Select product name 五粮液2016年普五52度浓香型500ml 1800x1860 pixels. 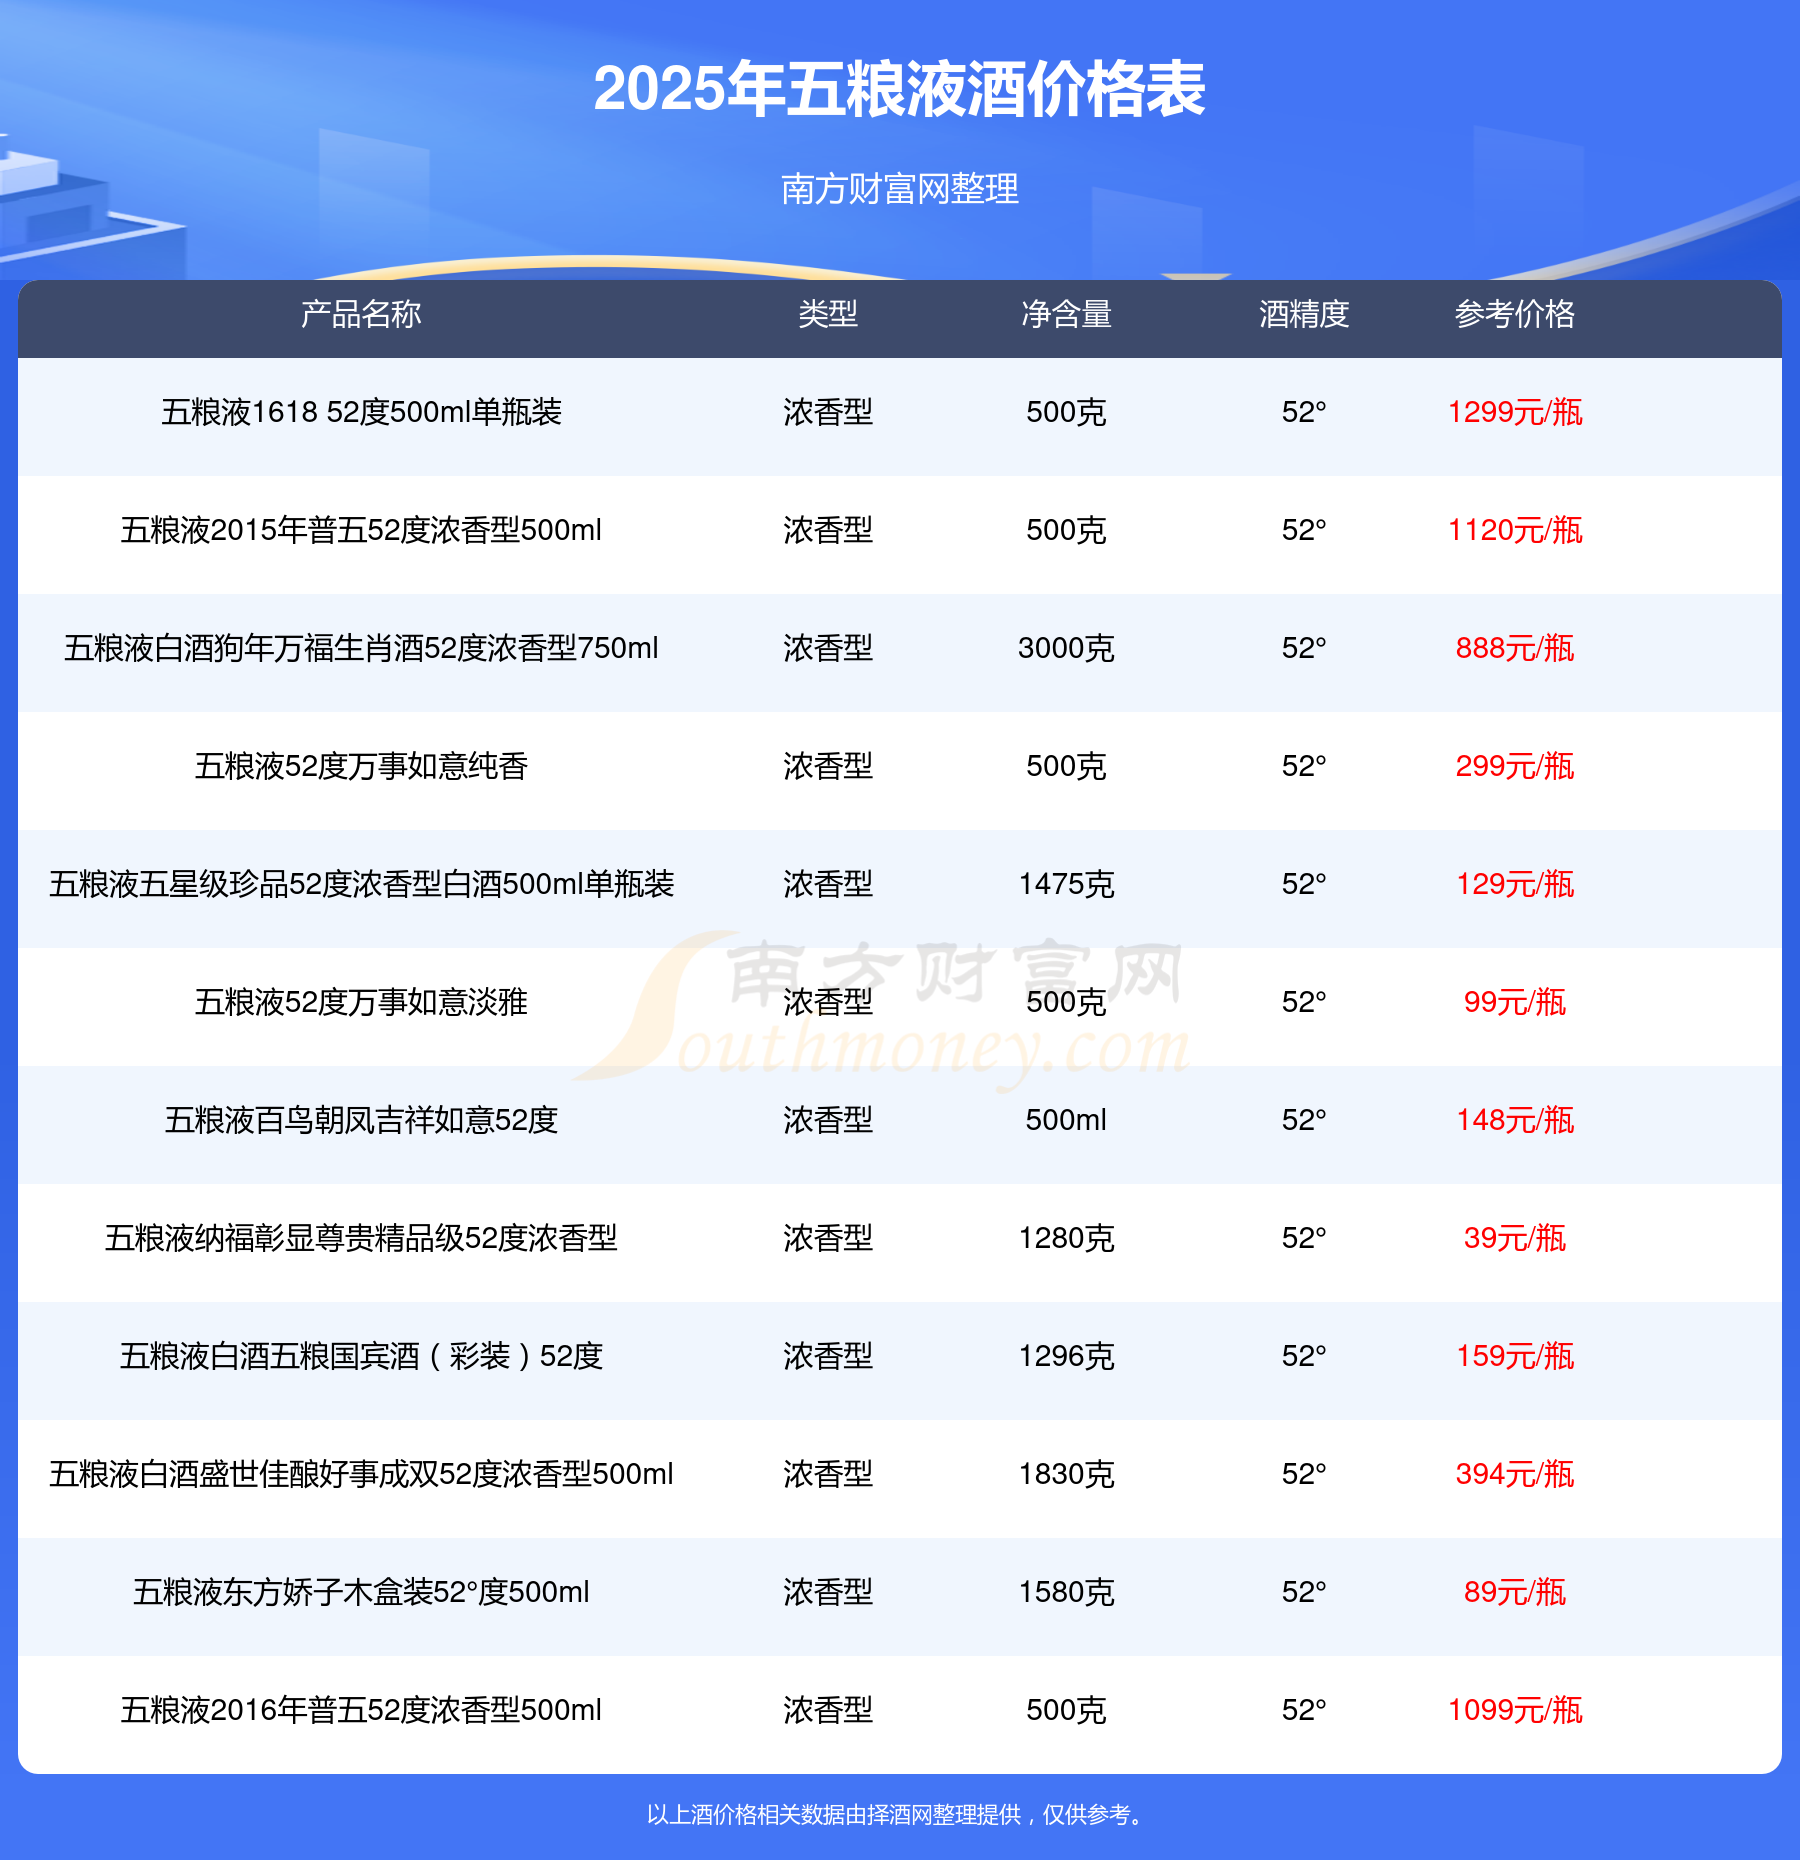tap(361, 1710)
